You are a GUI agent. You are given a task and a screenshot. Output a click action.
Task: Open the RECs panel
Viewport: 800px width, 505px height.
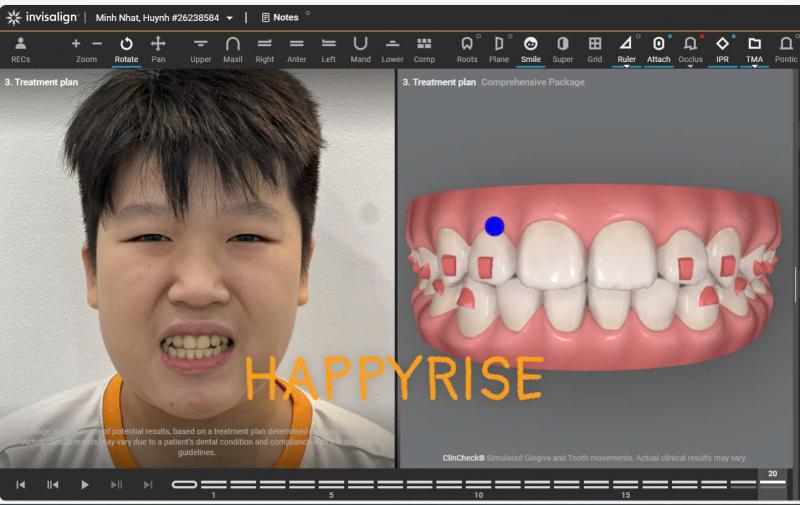[x=21, y=44]
